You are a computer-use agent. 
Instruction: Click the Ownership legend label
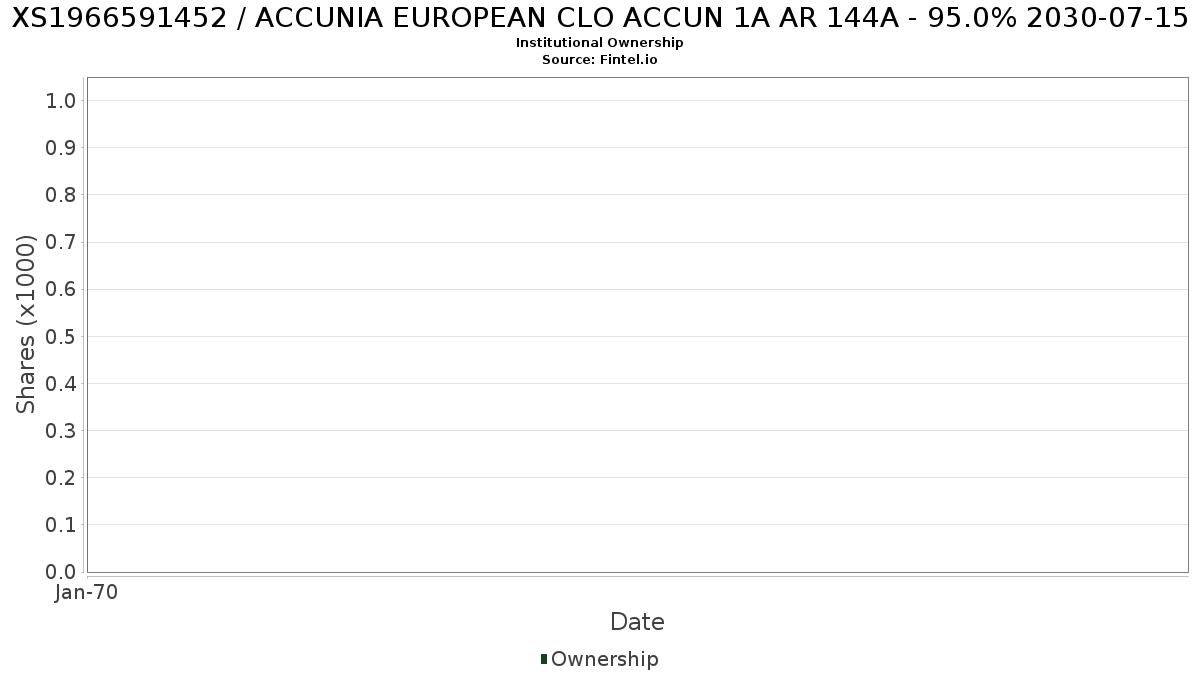pos(604,659)
